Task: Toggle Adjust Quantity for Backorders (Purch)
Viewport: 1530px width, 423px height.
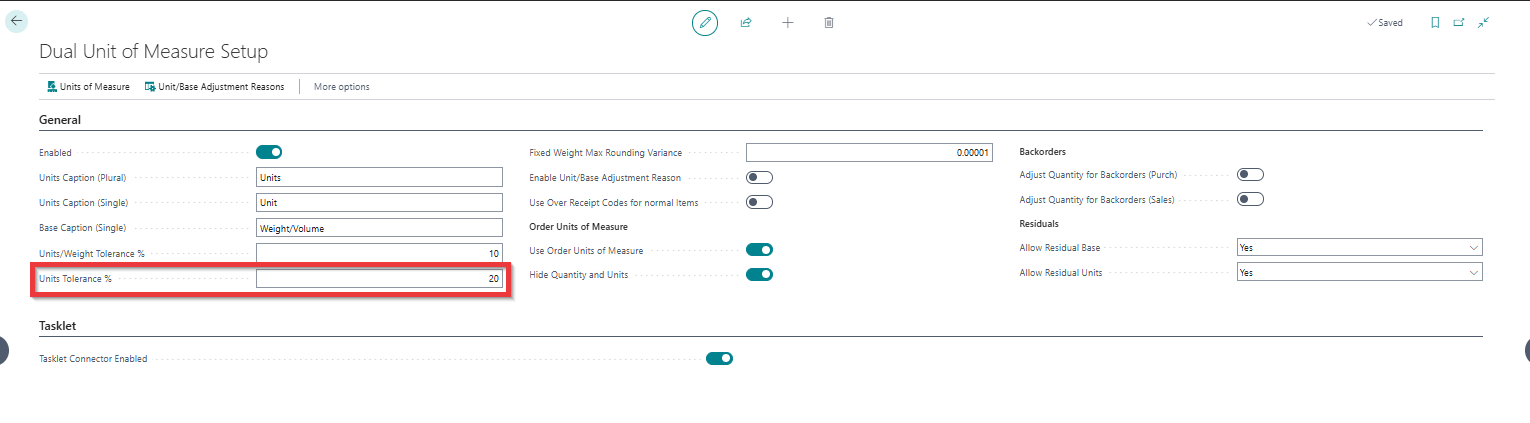Action: pos(1250,174)
